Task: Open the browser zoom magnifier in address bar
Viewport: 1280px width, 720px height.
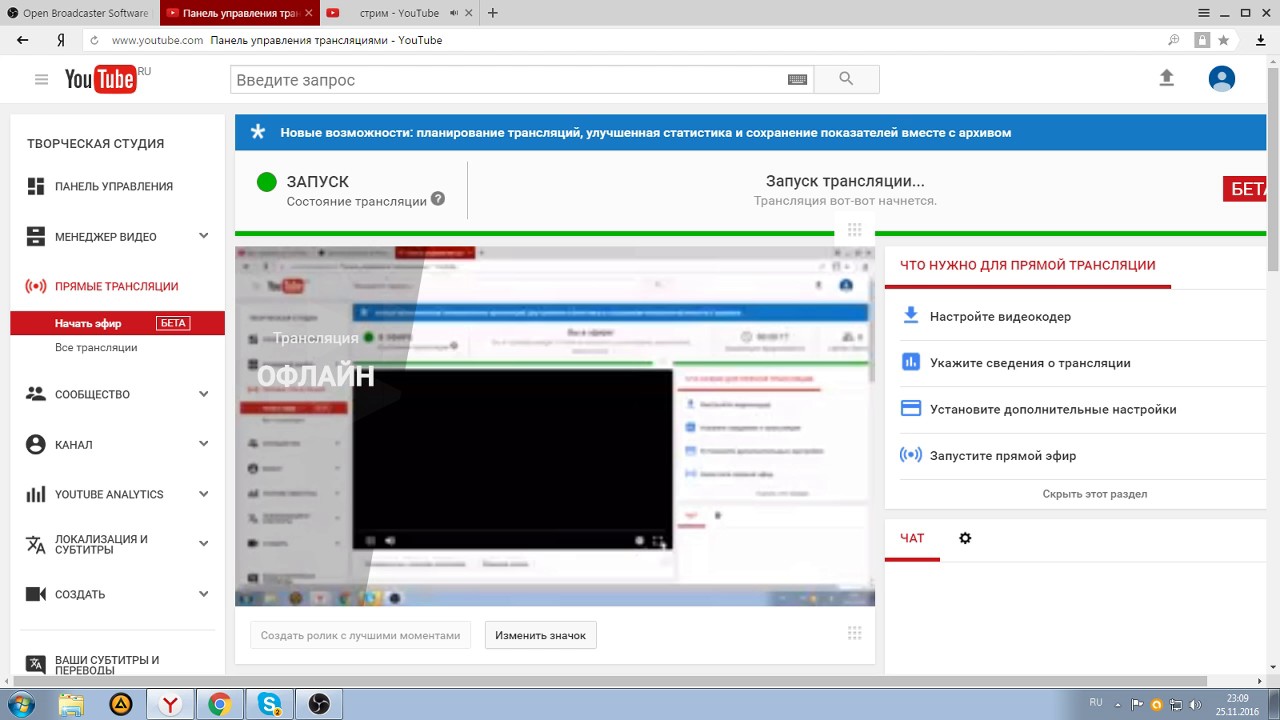Action: [x=1174, y=40]
